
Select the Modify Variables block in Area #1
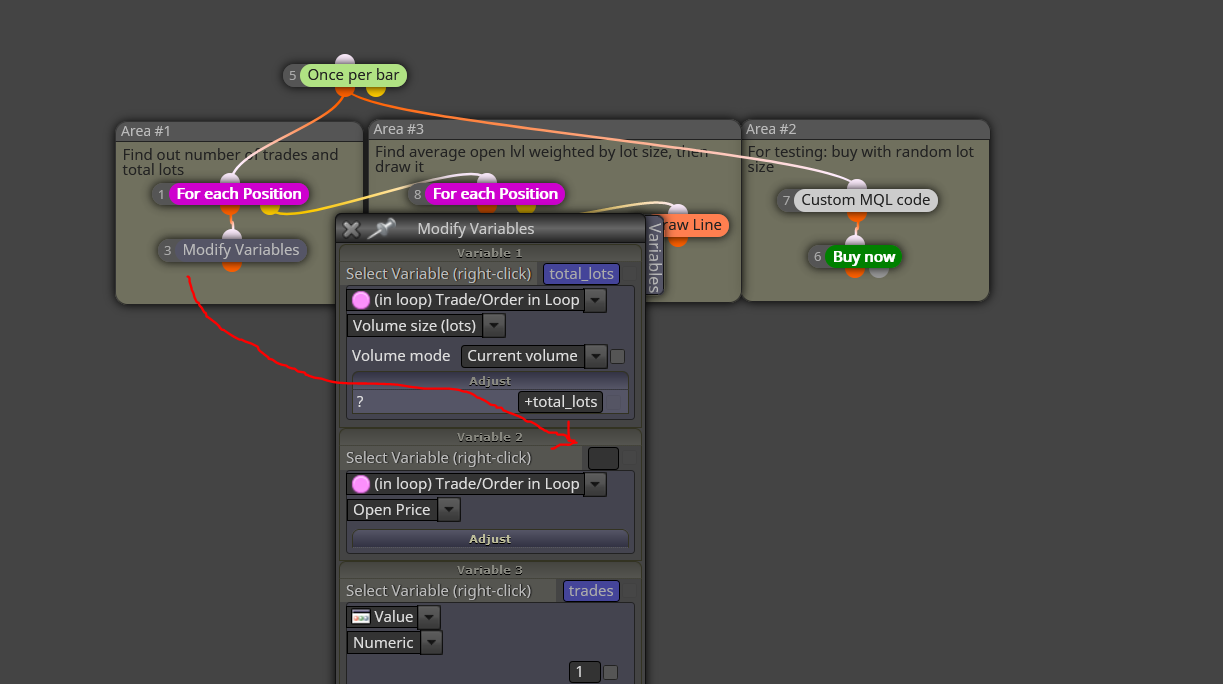[241, 250]
